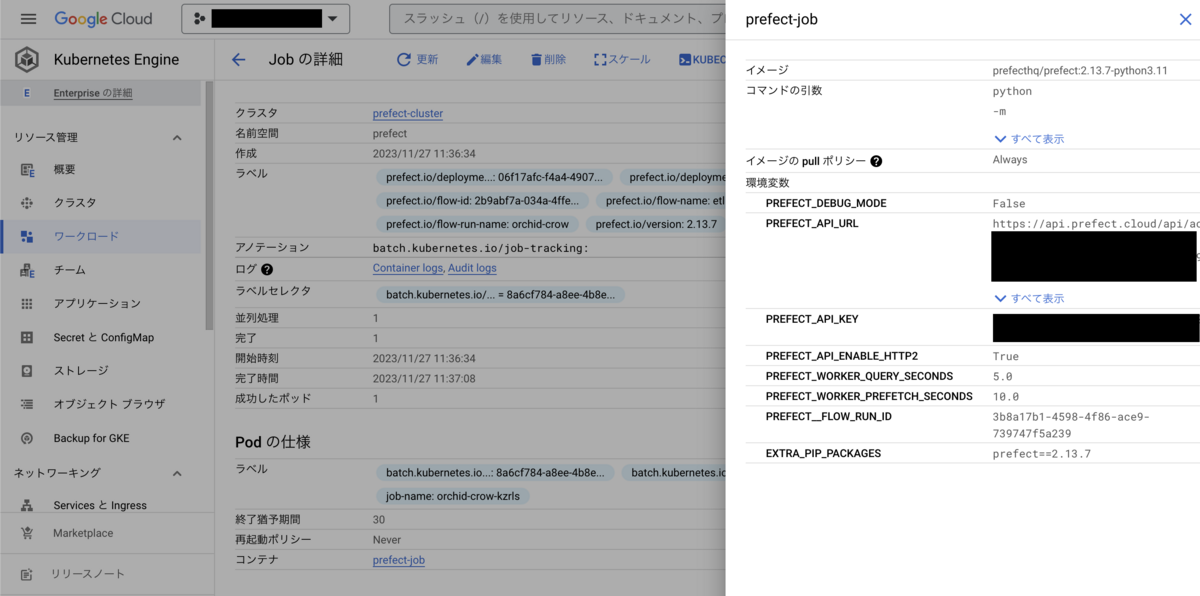
Task: Open the prefect-cluster link
Action: [408, 113]
